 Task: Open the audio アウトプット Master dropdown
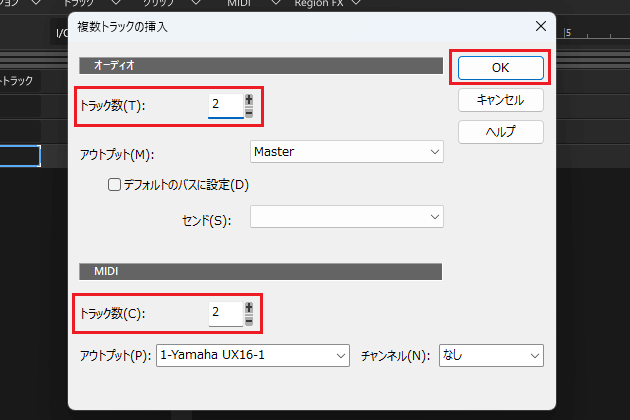(x=345, y=152)
